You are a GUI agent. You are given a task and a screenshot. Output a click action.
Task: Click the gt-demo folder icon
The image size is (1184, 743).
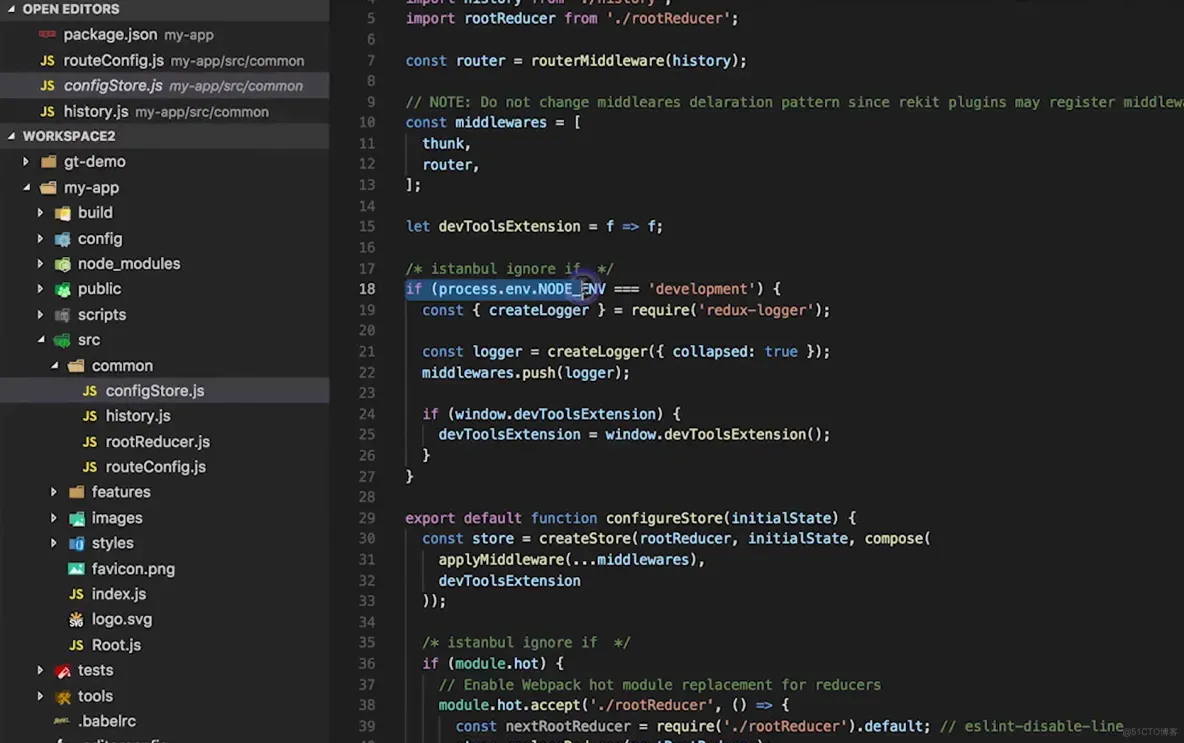point(49,162)
